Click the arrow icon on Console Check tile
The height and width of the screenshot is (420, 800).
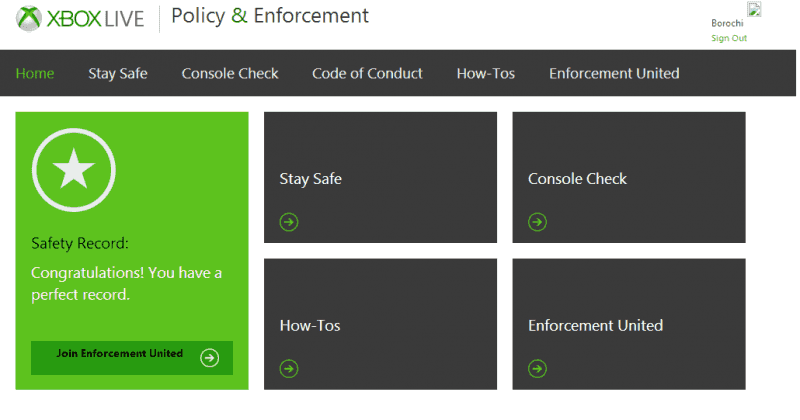pos(537,222)
